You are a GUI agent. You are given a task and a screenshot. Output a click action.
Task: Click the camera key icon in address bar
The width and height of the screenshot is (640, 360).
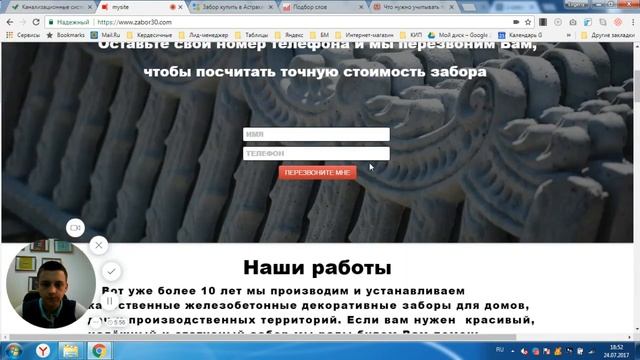pyautogui.click(x=516, y=22)
